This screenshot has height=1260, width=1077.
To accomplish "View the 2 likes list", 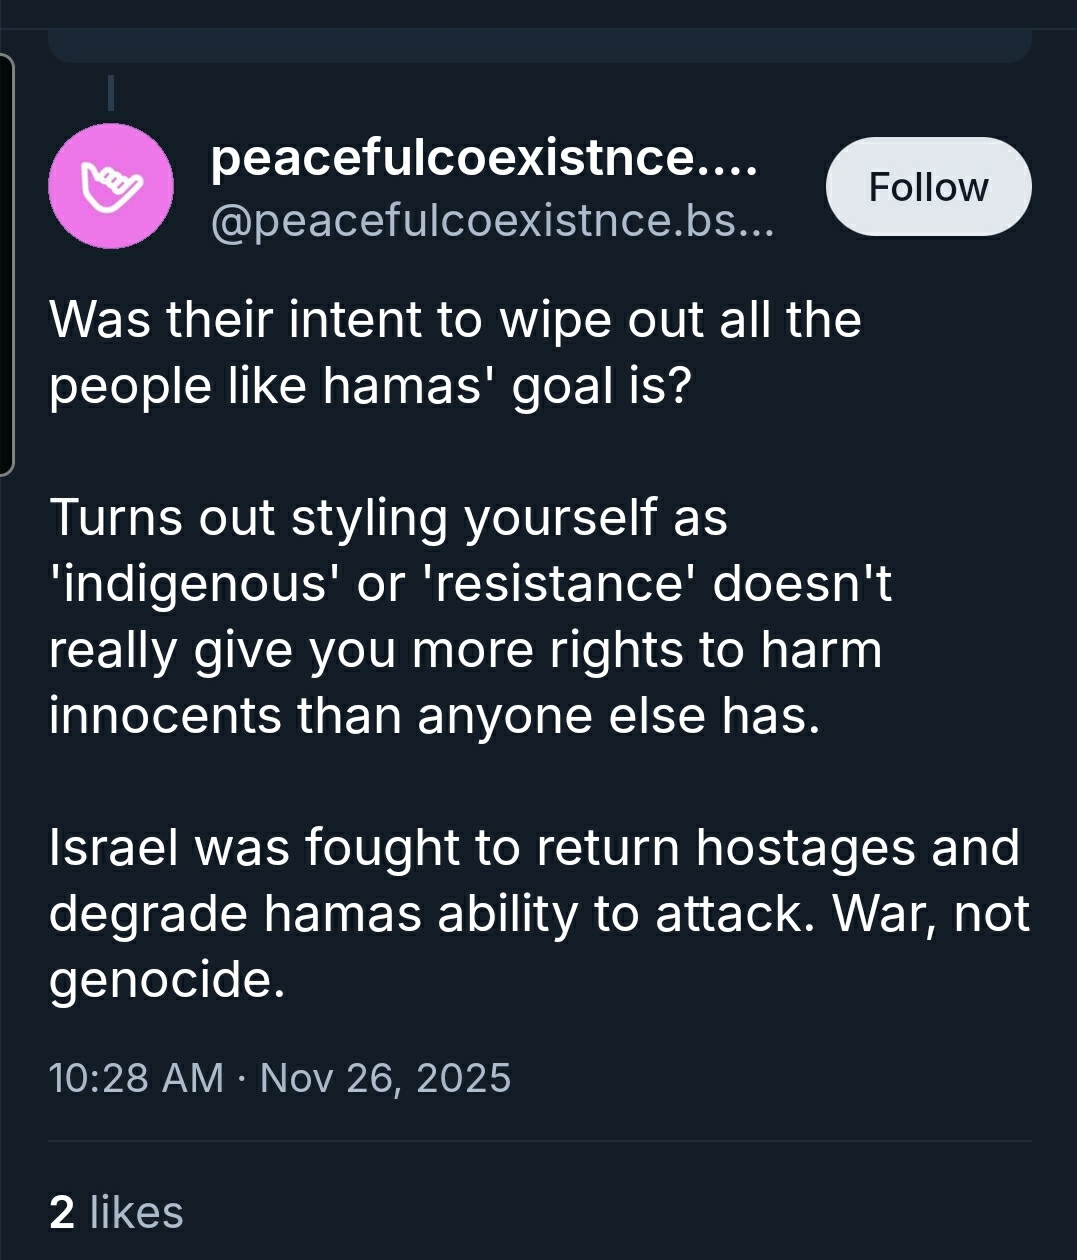I will (116, 1212).
